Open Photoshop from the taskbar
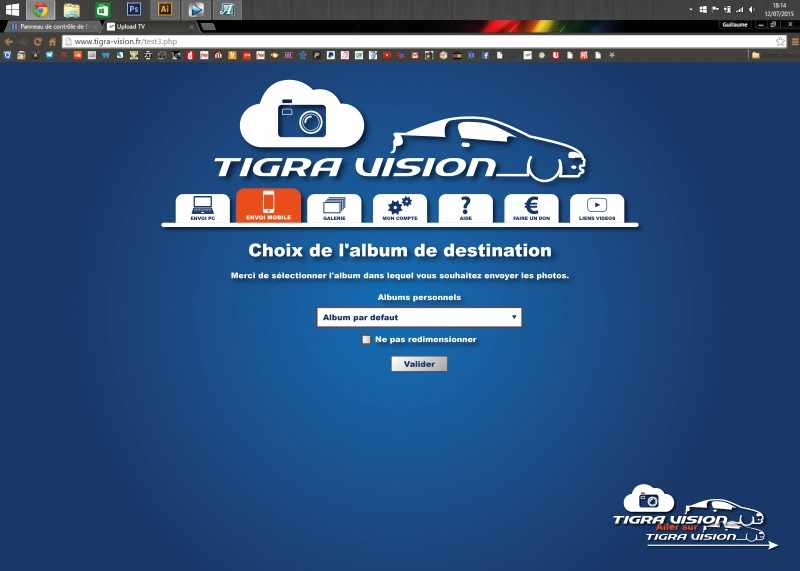The width and height of the screenshot is (800, 571). click(133, 9)
